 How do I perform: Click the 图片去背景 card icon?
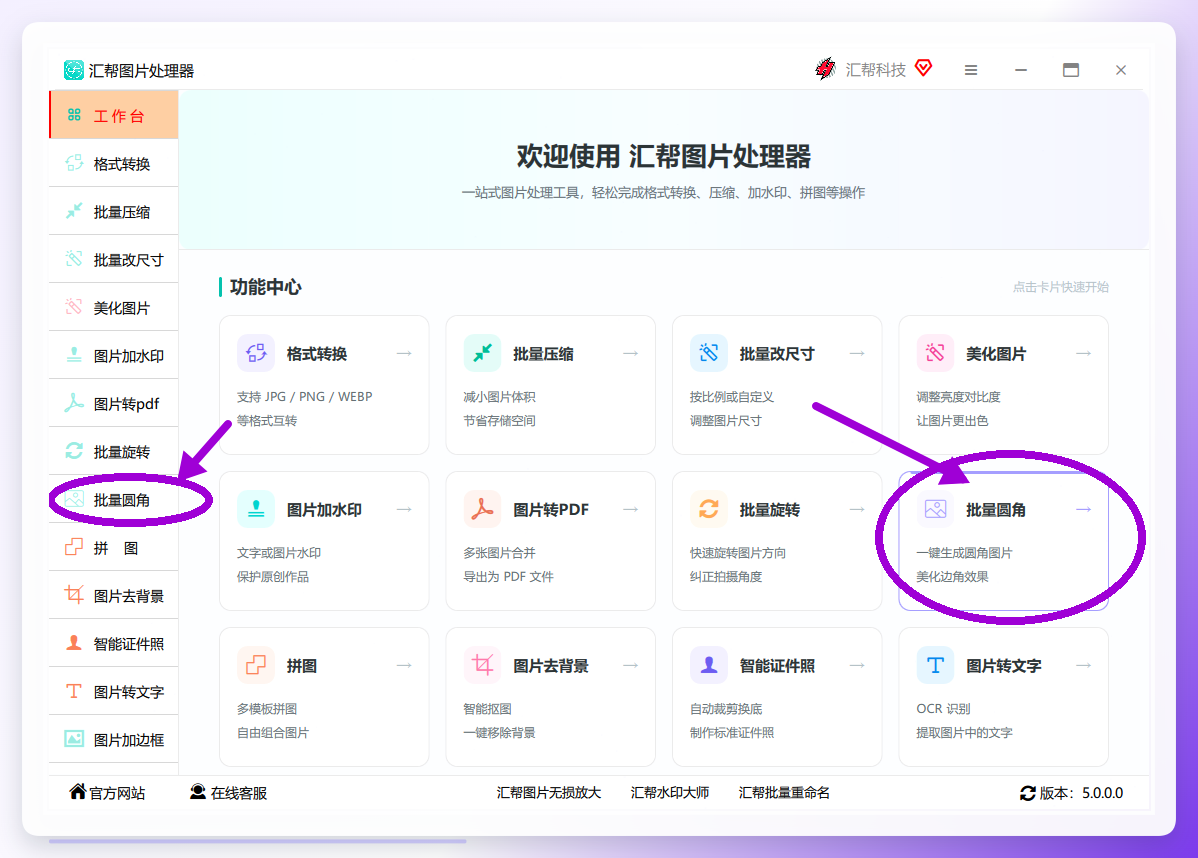(482, 665)
